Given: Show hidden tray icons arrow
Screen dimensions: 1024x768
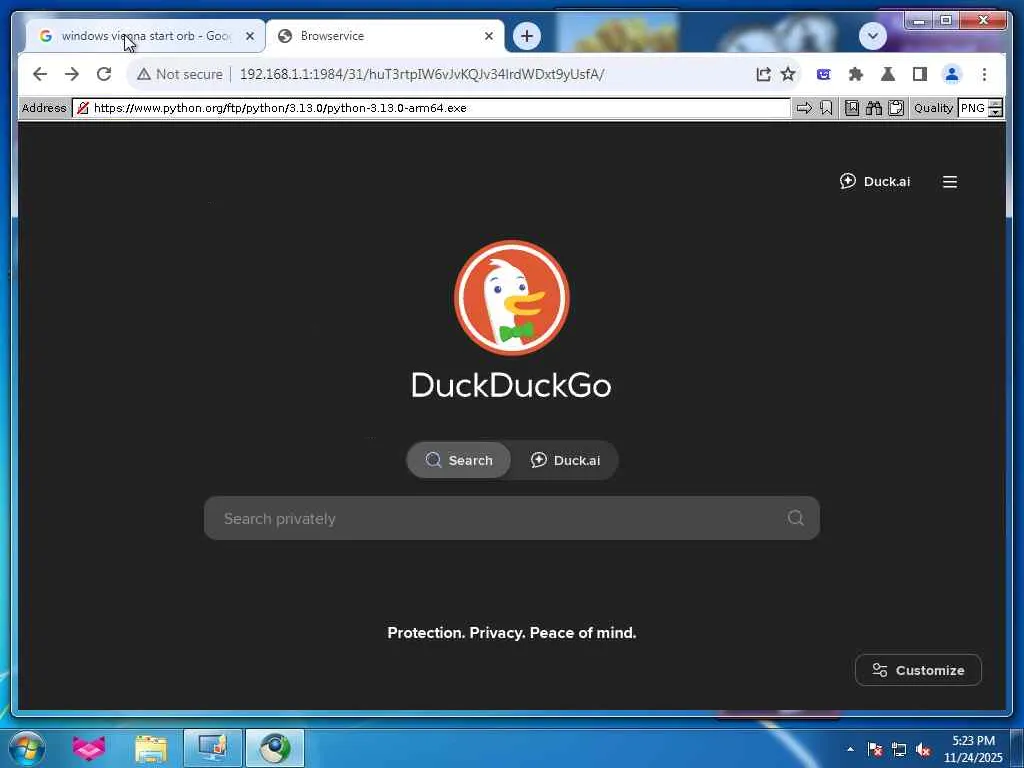Looking at the screenshot, I should (x=850, y=749).
